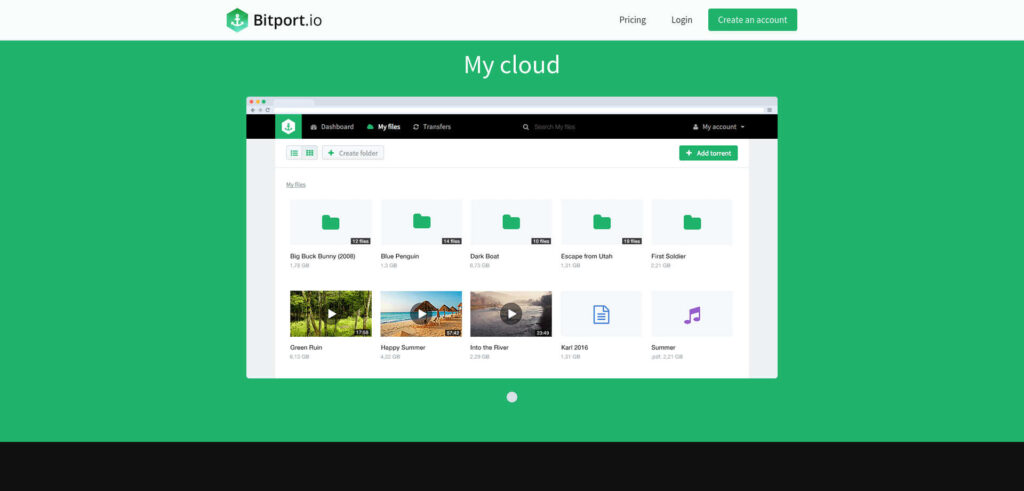Open the Dashboard tab
The width and height of the screenshot is (1024, 491).
click(x=332, y=127)
